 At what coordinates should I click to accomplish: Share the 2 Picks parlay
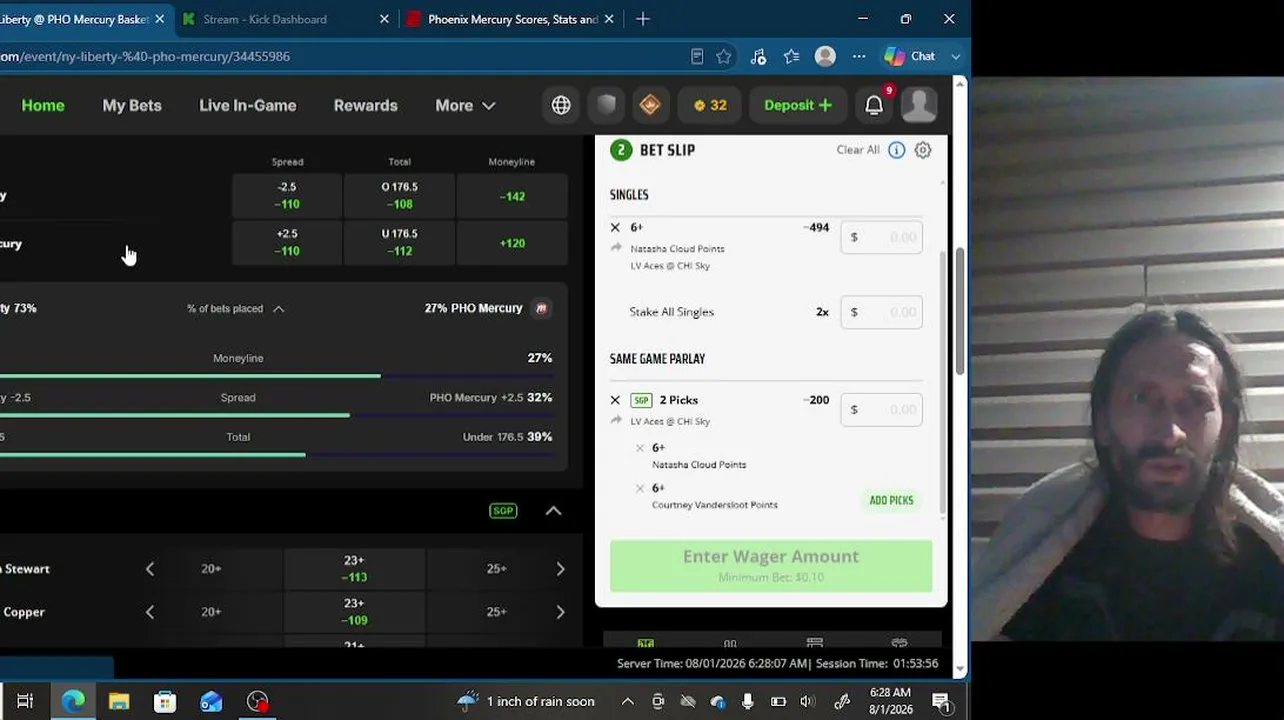click(x=616, y=420)
